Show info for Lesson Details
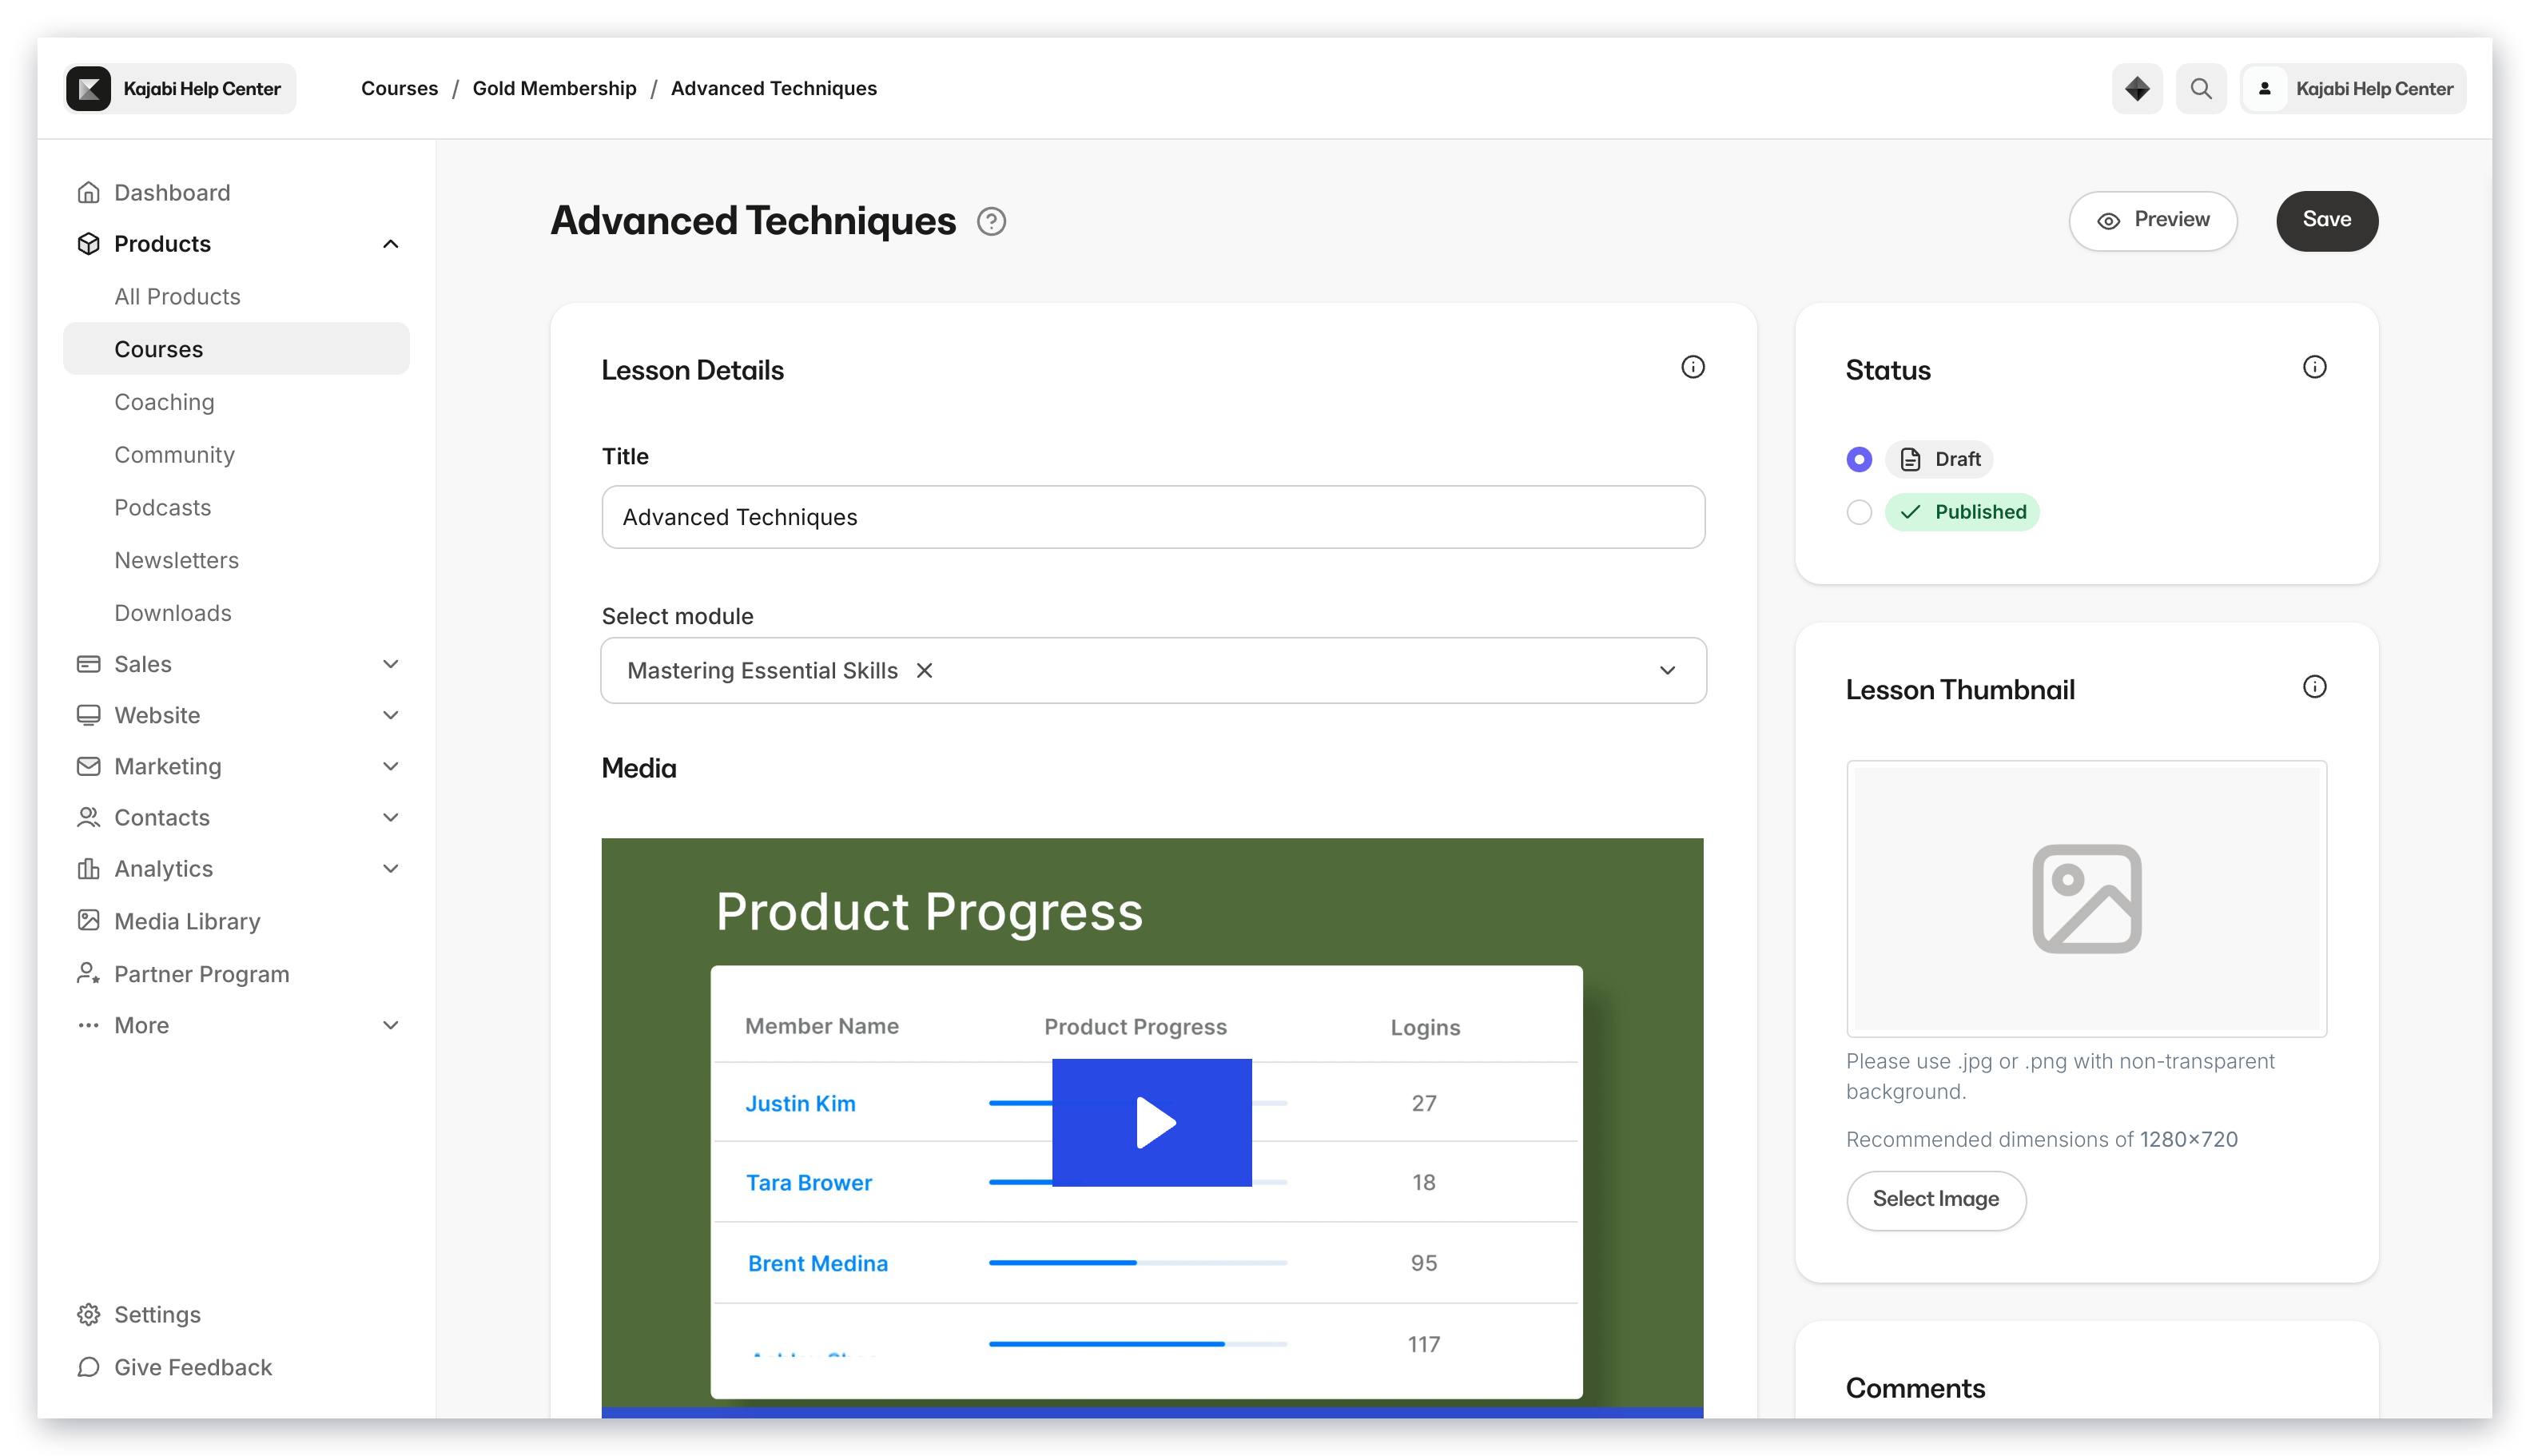 [x=1692, y=367]
